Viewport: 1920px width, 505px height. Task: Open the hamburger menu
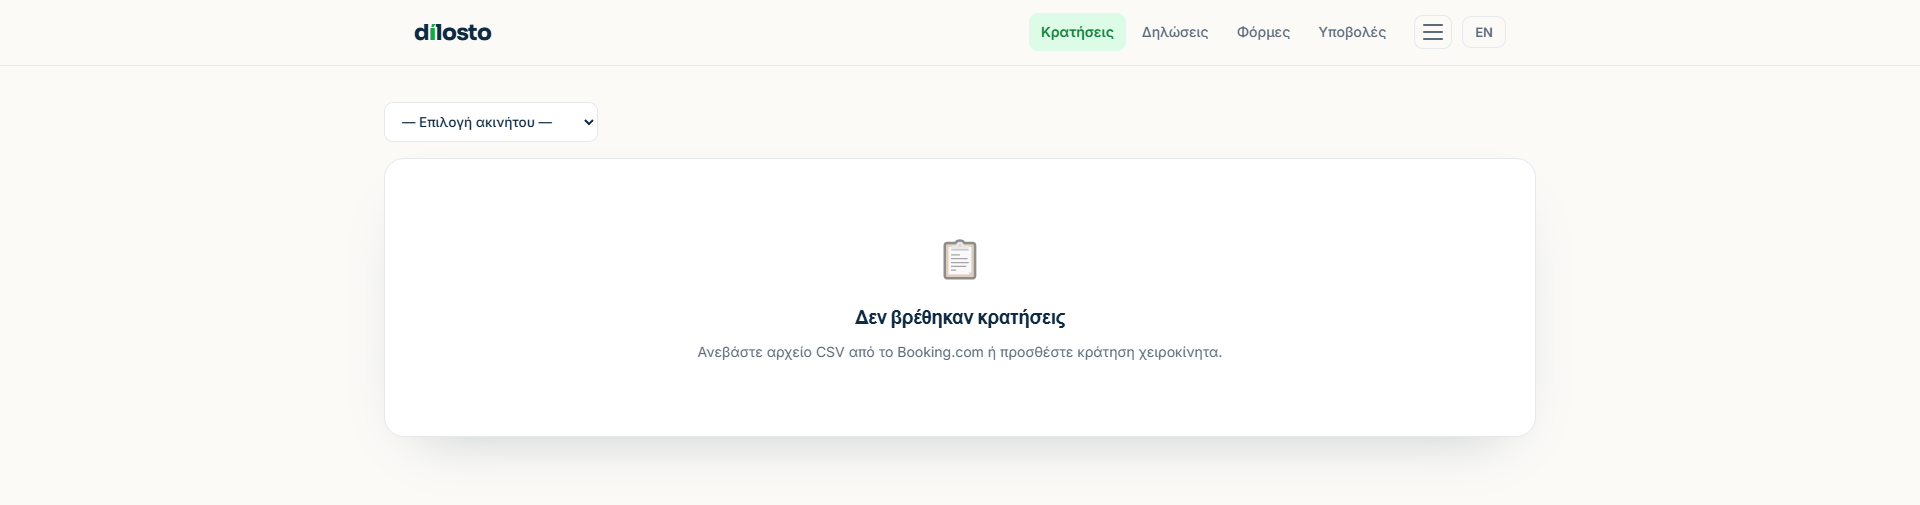pyautogui.click(x=1433, y=32)
